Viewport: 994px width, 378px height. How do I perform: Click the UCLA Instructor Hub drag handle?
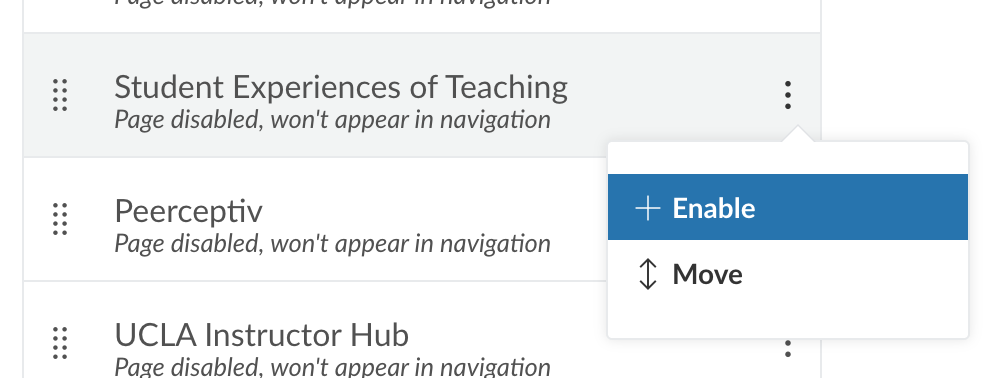tap(60, 343)
